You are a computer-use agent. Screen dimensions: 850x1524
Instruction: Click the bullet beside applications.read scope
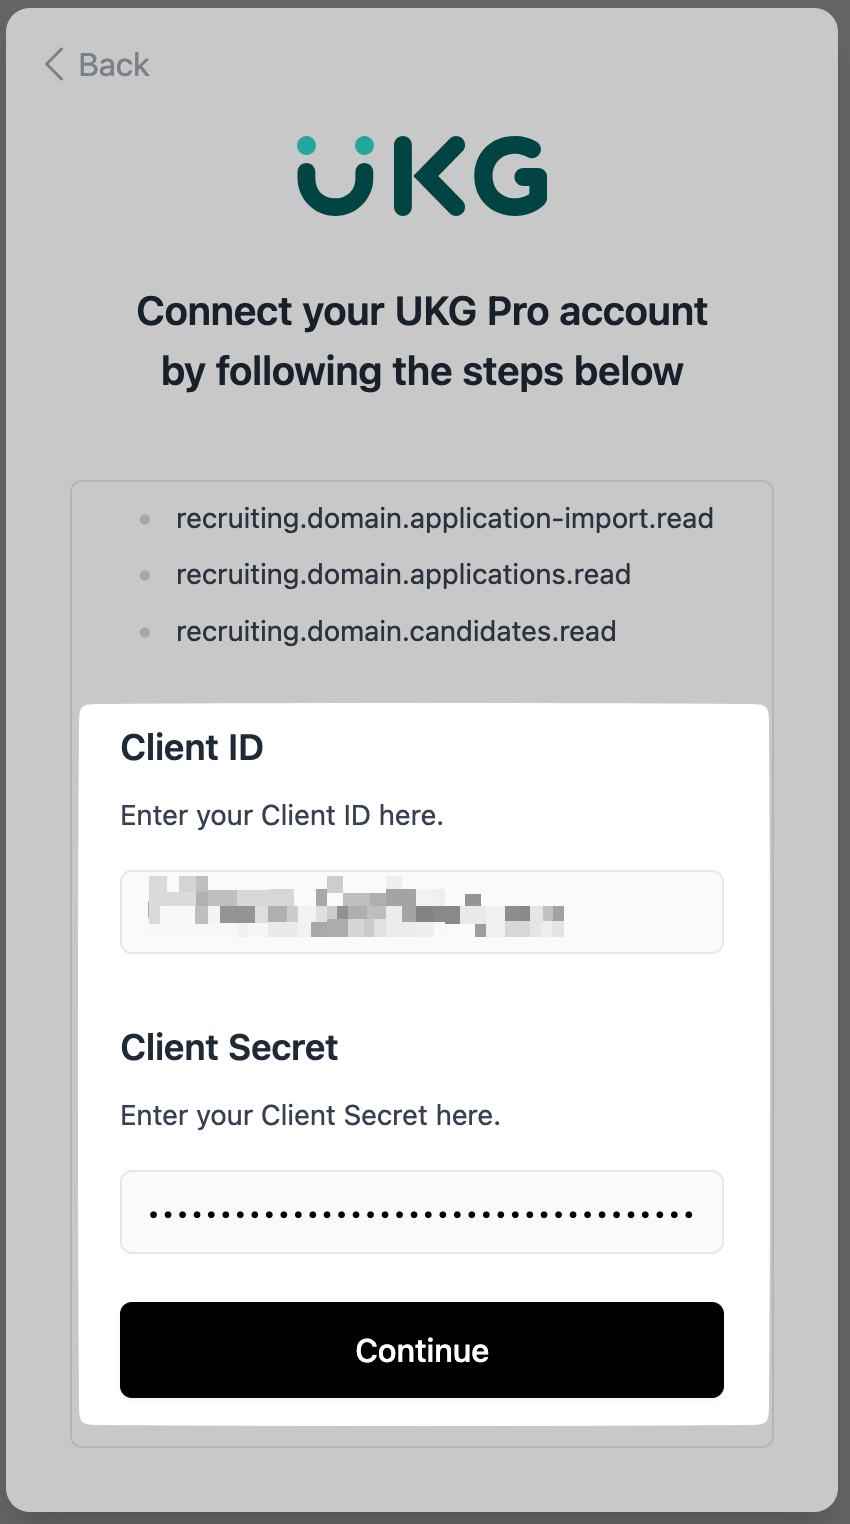145,575
